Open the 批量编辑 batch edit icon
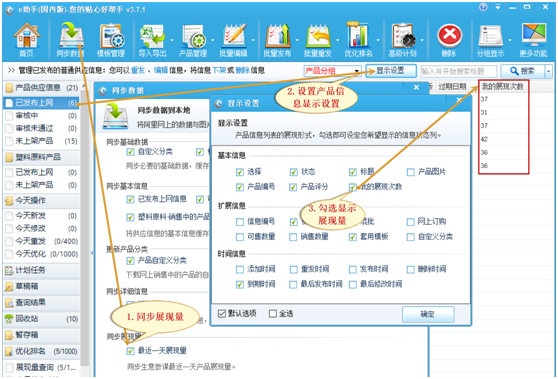 point(233,39)
